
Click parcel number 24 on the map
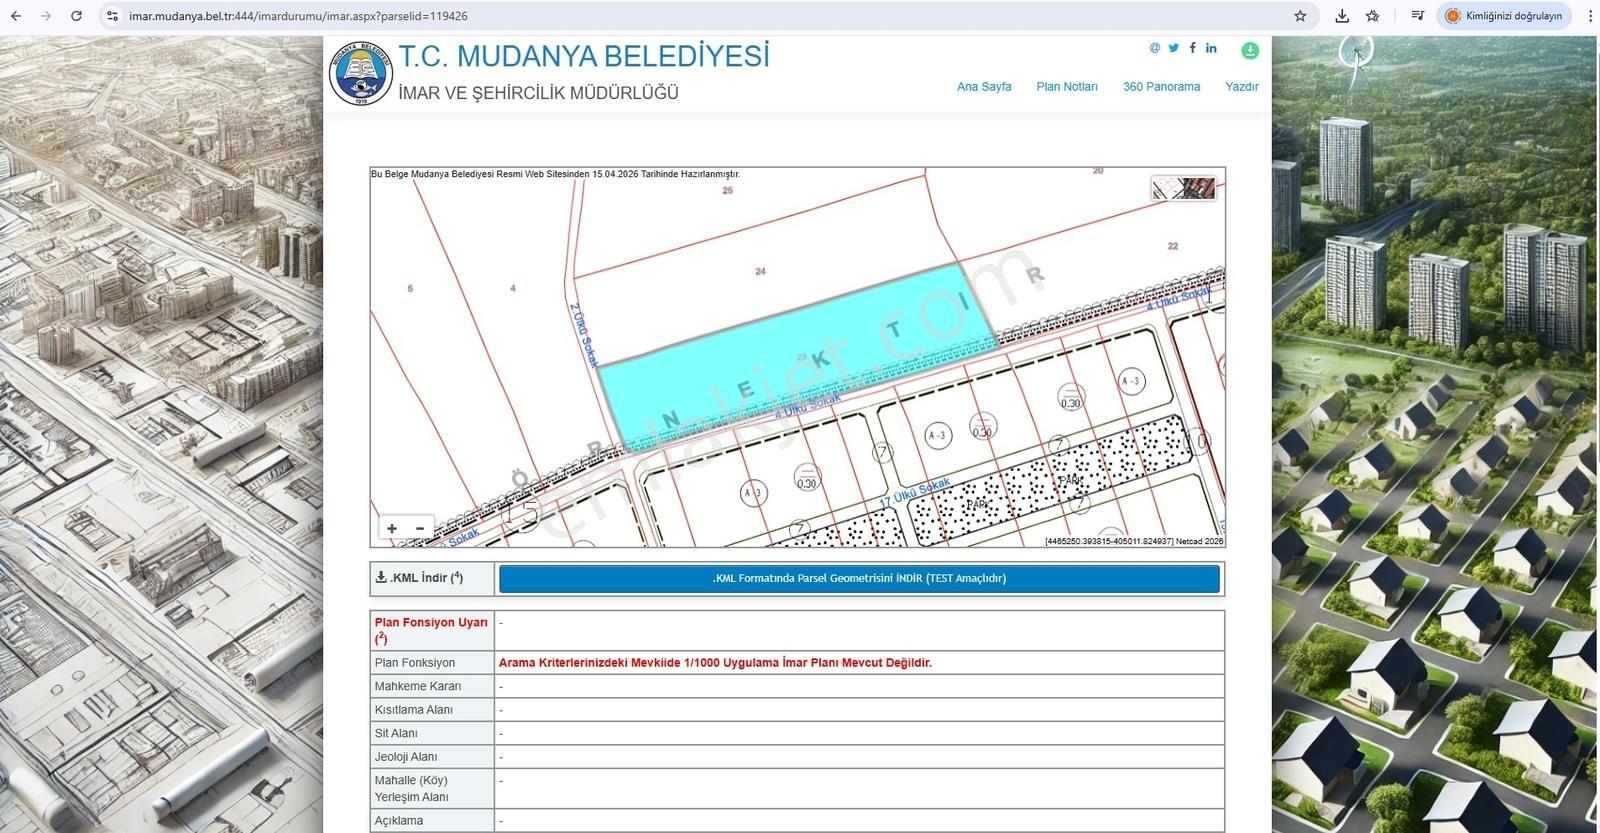pos(760,271)
